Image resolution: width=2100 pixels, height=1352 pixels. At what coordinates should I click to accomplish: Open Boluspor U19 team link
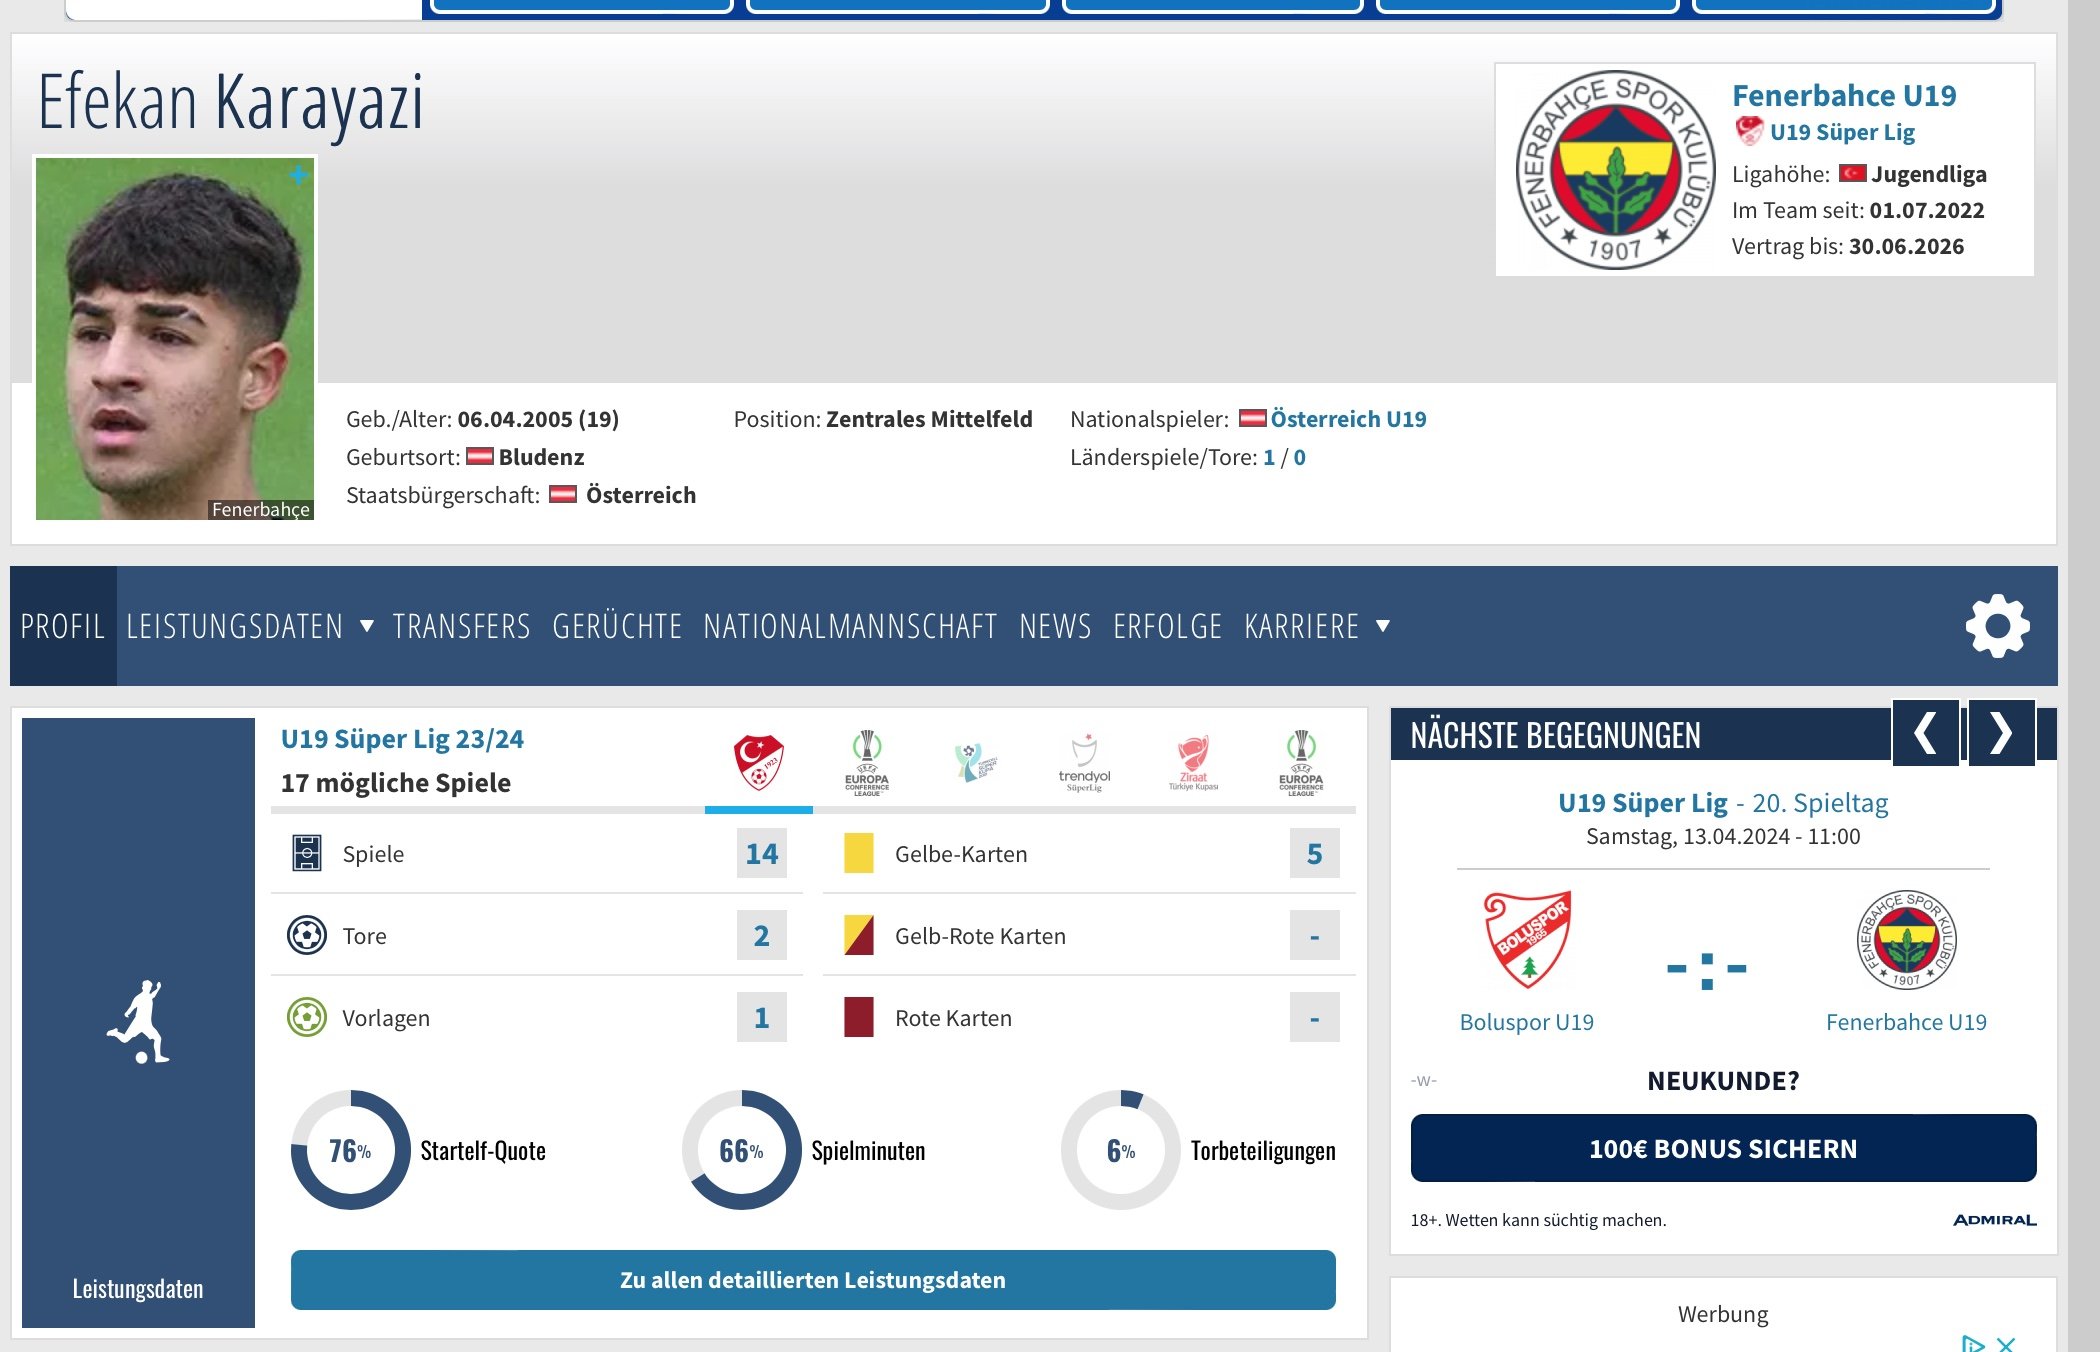[1527, 1022]
